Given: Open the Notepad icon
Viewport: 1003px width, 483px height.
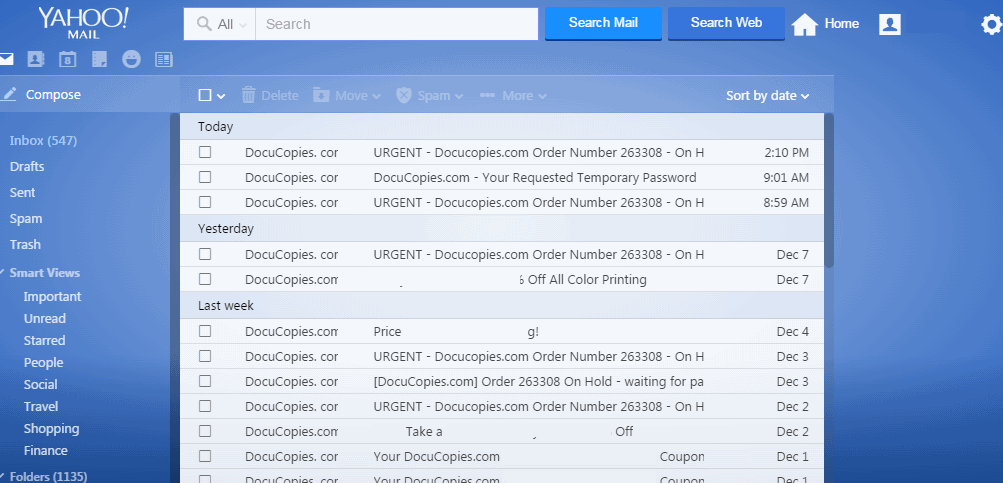Looking at the screenshot, I should (x=99, y=60).
